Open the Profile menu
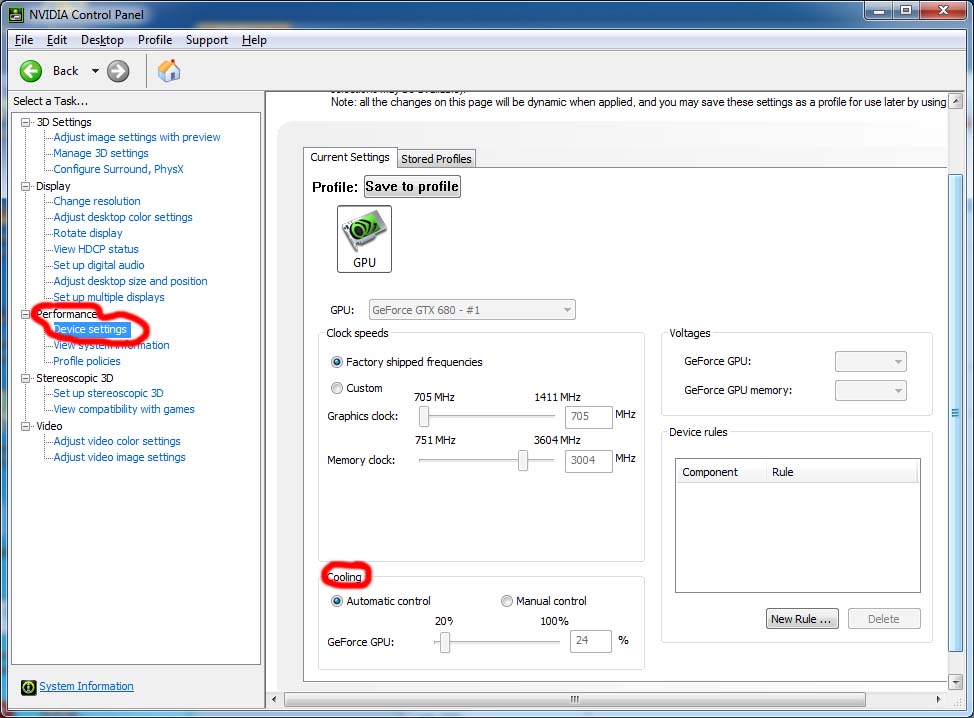974x718 pixels. click(x=155, y=40)
